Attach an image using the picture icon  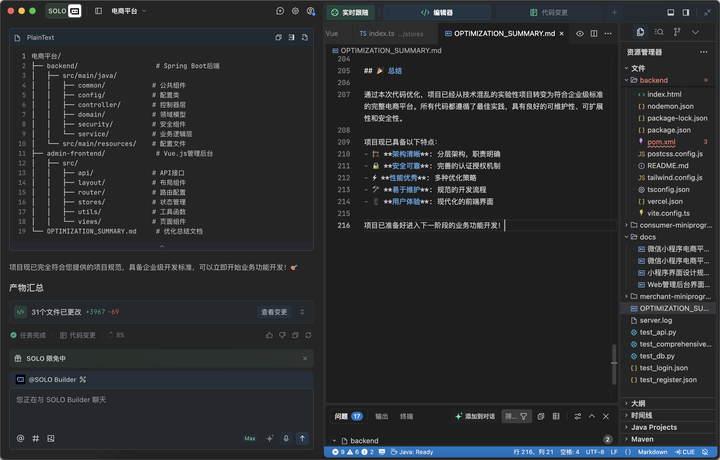point(52,438)
